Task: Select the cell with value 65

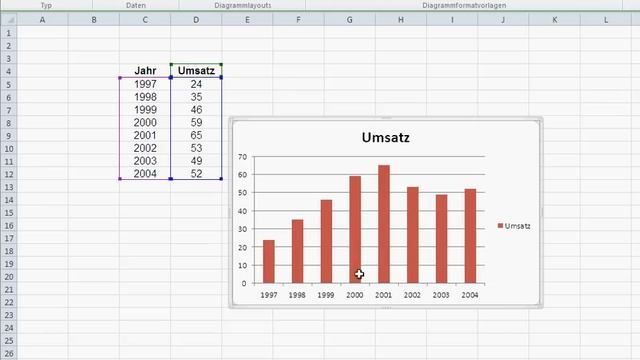Action: 196,135
